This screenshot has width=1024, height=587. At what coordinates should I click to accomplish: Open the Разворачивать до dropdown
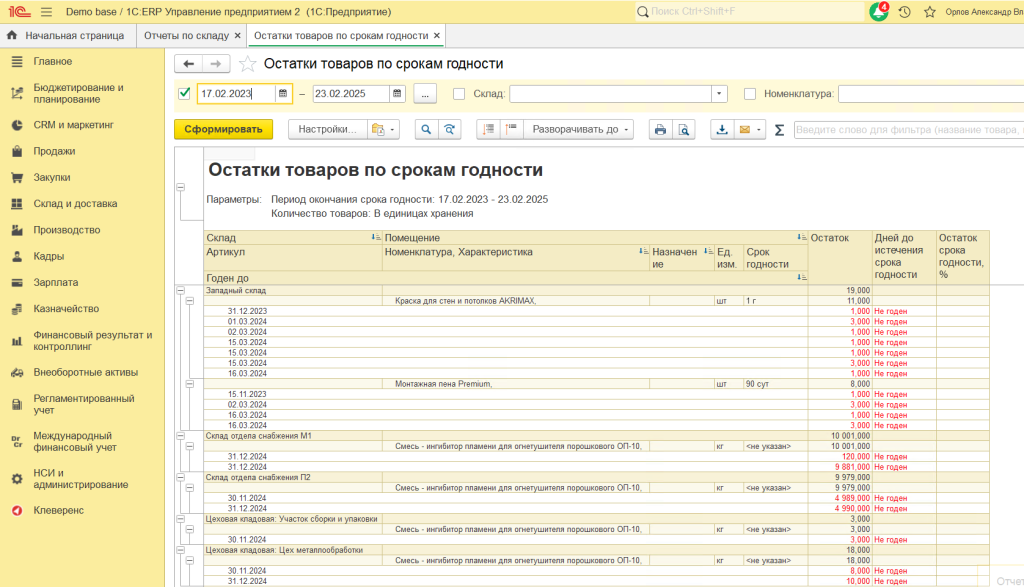click(x=579, y=129)
